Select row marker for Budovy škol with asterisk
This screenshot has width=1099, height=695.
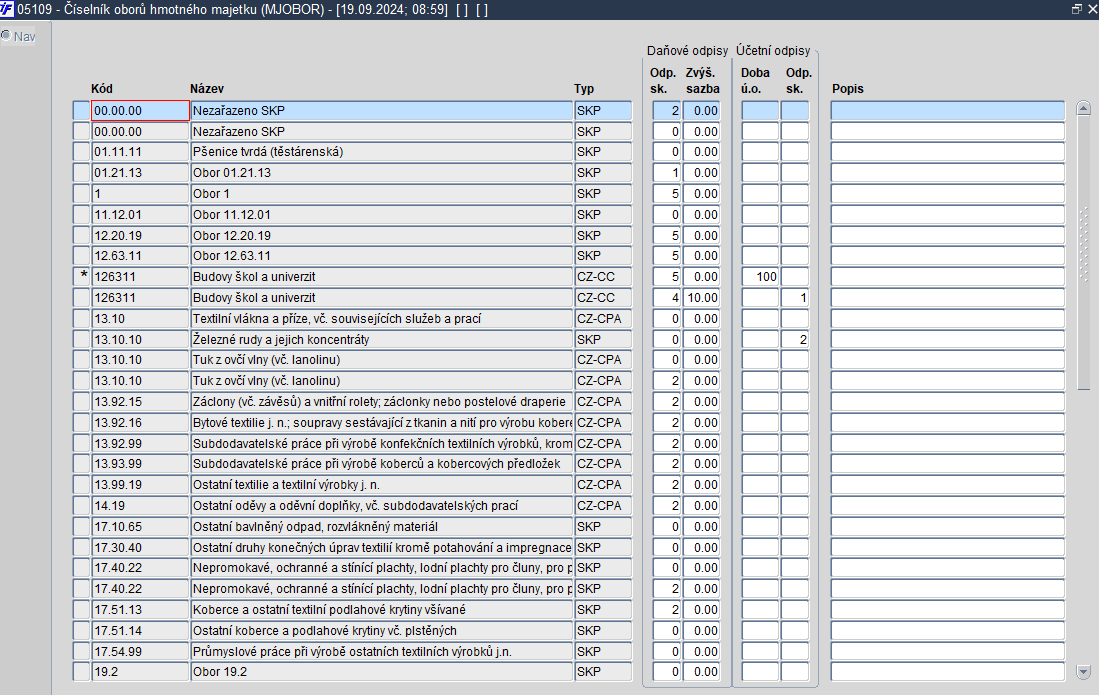click(x=81, y=277)
